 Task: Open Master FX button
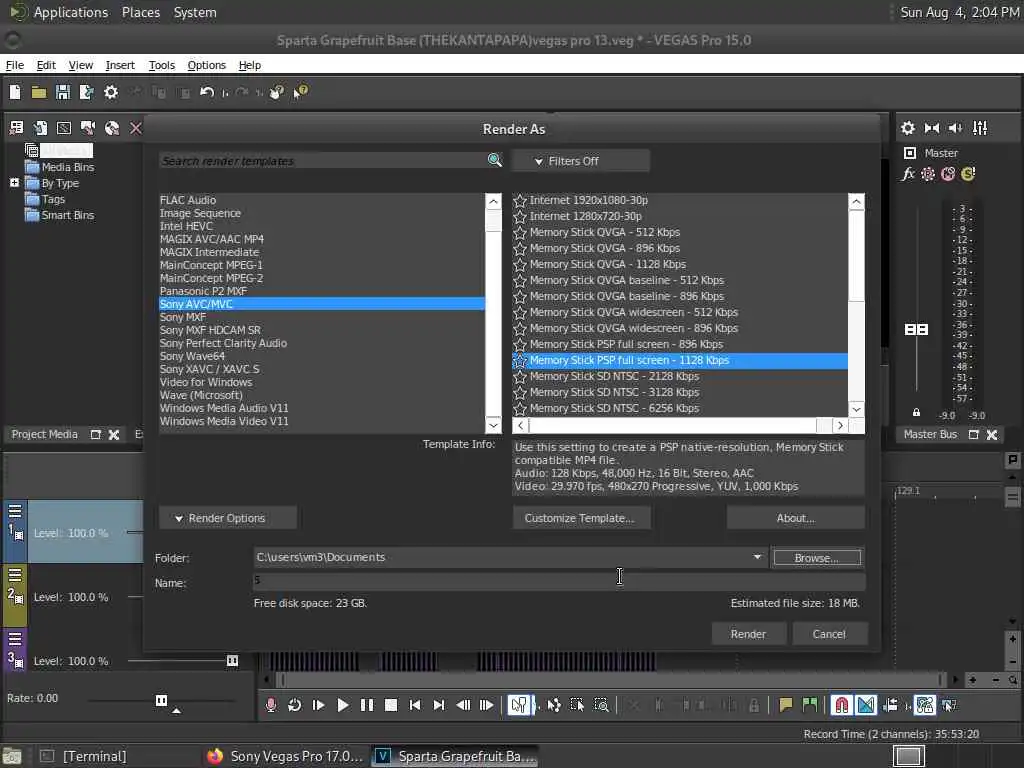pos(908,174)
